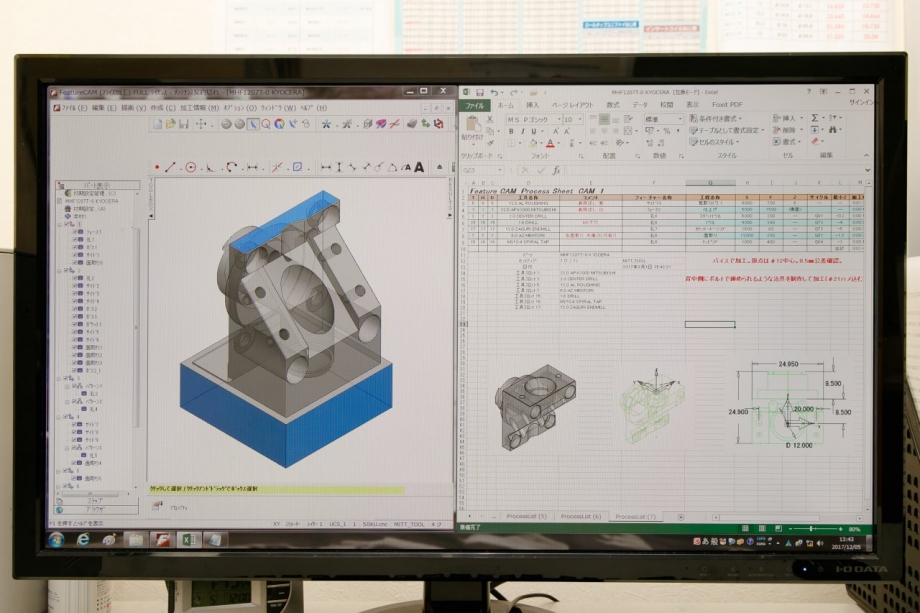920x613 pixels.
Task: Collapse the パターン1 tree node
Action: 67,386
